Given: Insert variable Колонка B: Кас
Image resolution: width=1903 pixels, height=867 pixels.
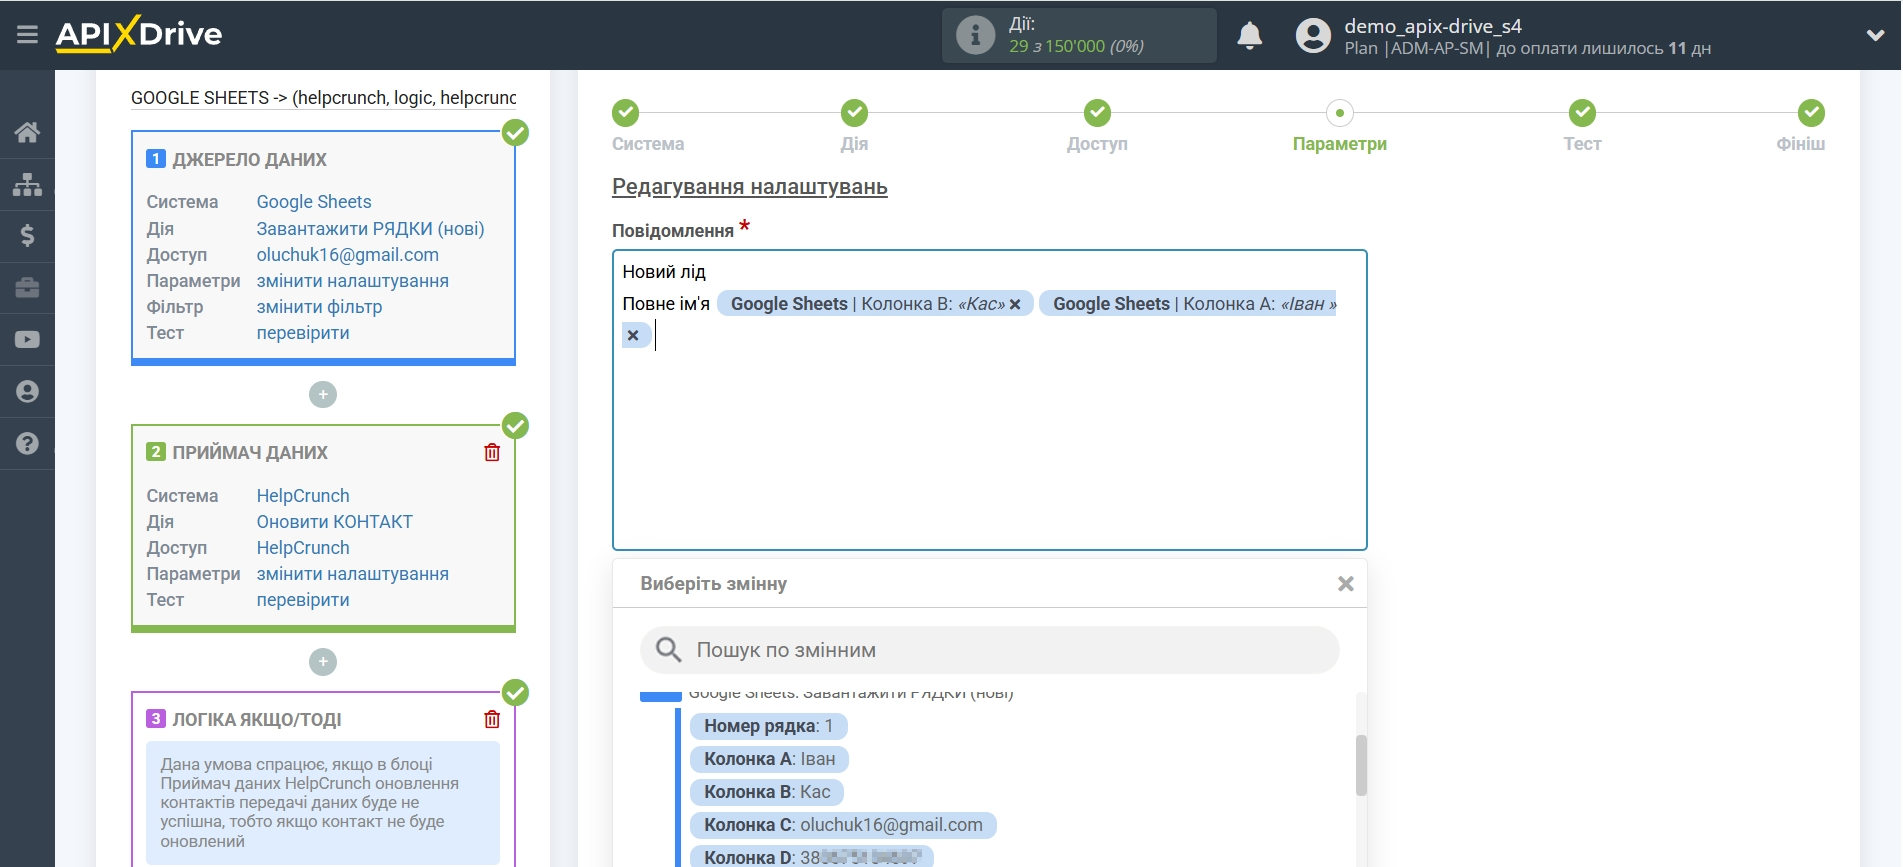Looking at the screenshot, I should 767,792.
